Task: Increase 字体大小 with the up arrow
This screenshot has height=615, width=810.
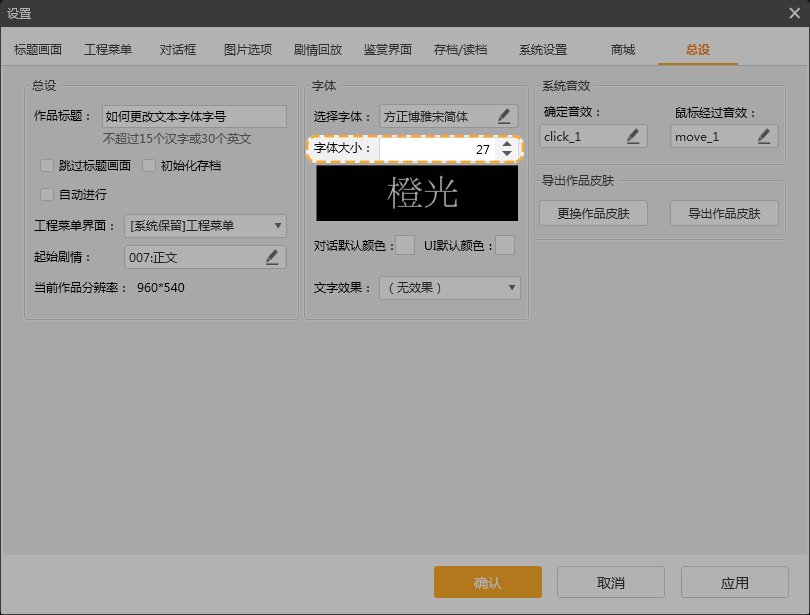Action: click(x=507, y=144)
